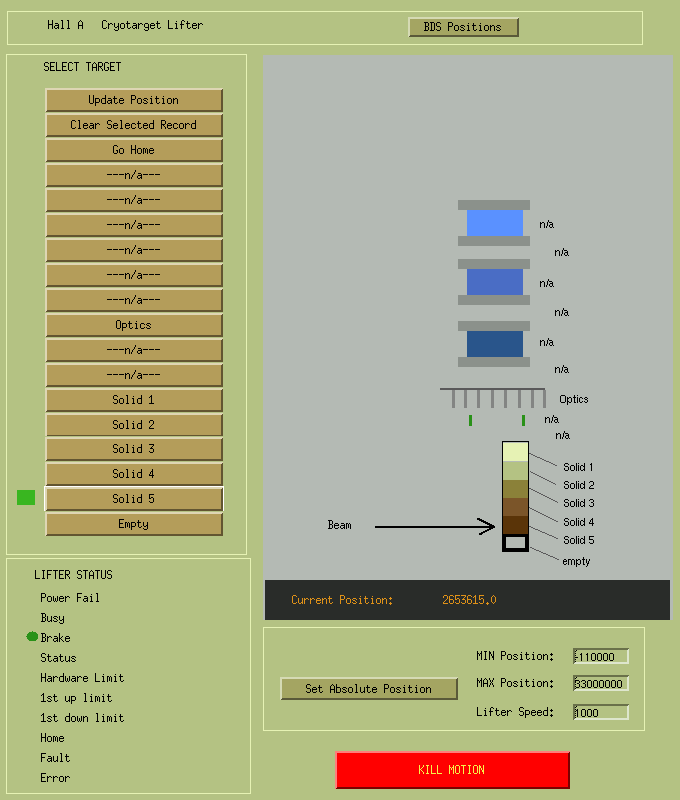Click the Busy status label
The width and height of the screenshot is (680, 800).
point(53,618)
